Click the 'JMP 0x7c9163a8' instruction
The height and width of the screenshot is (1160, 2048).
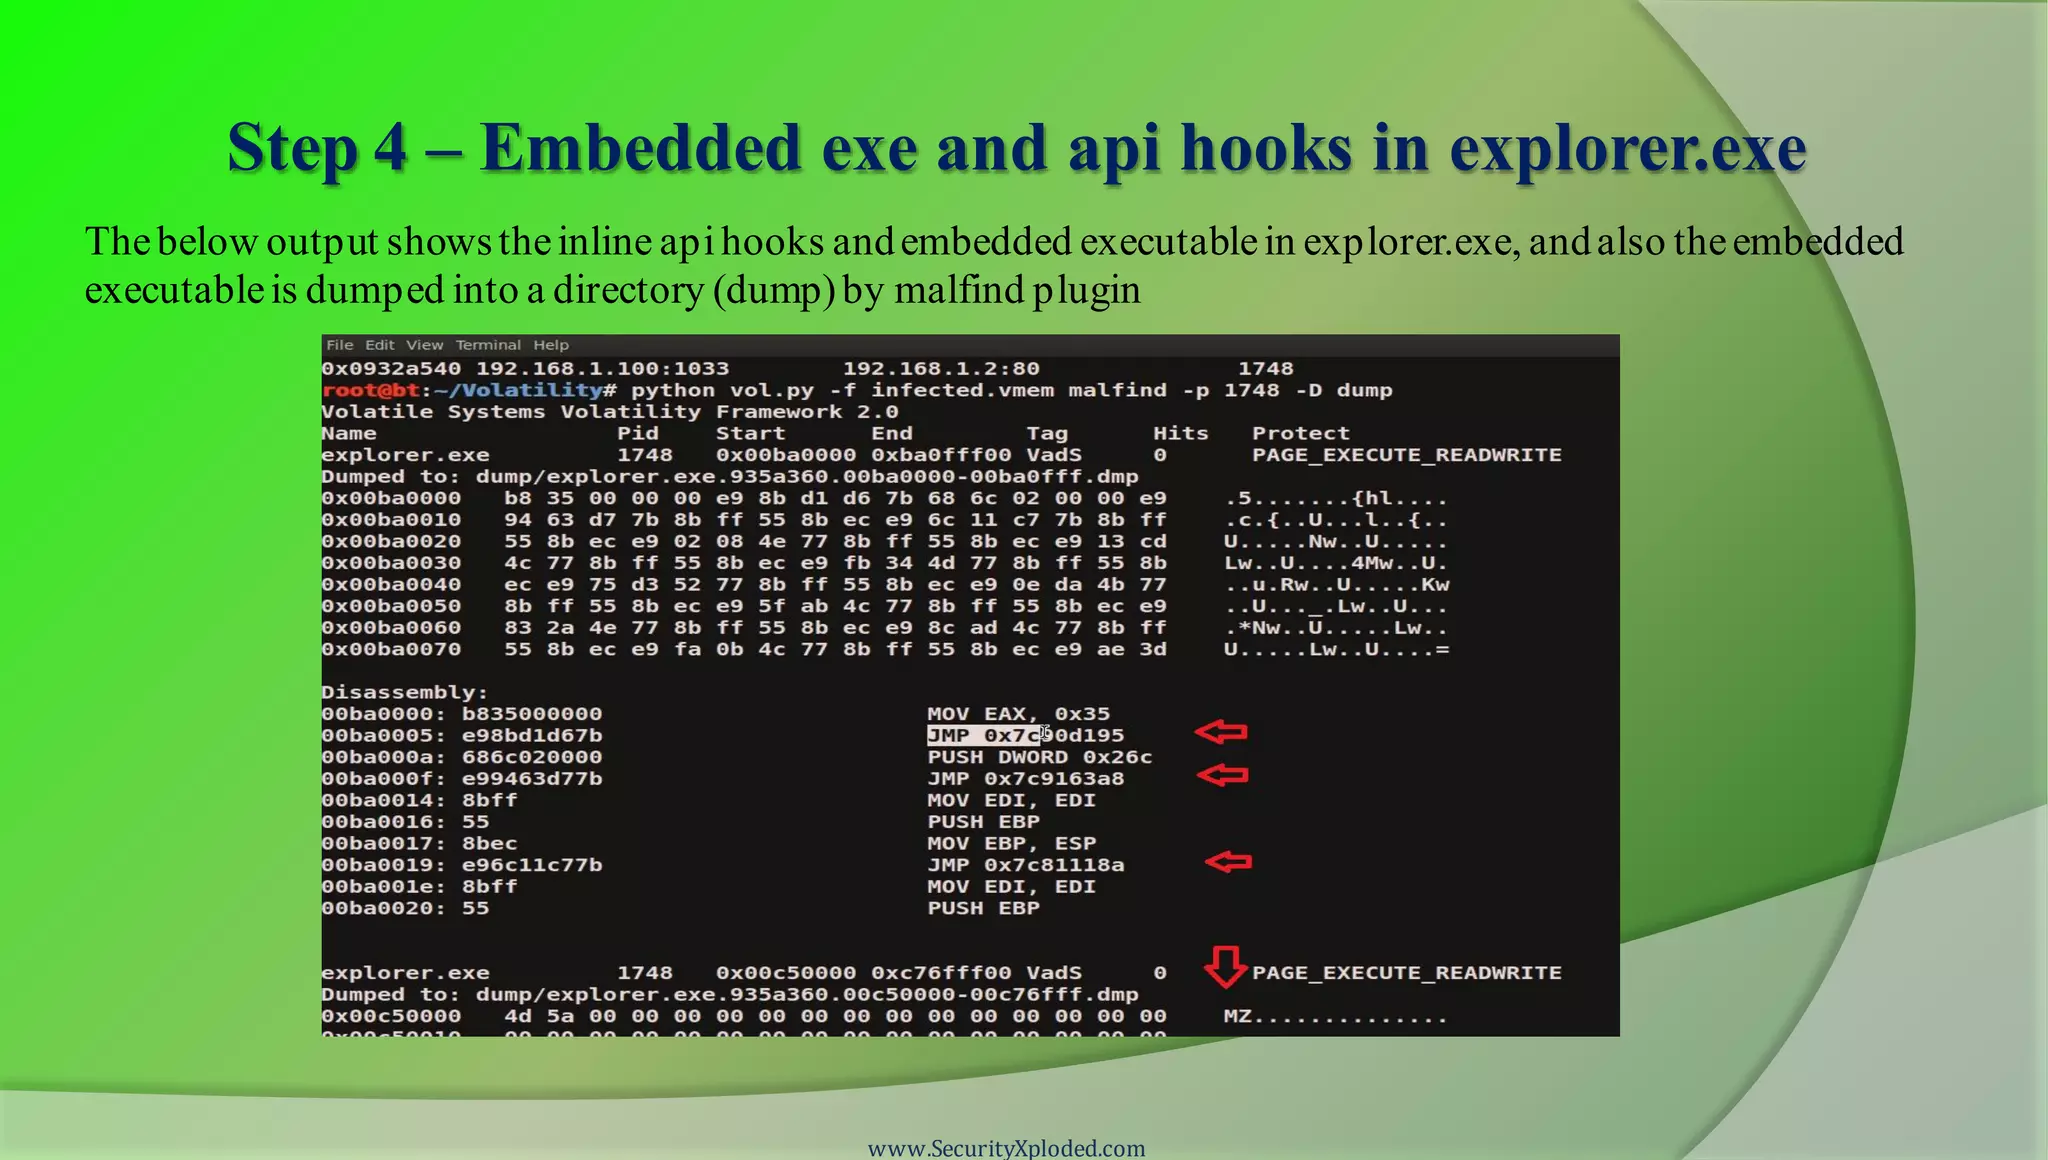1026,779
